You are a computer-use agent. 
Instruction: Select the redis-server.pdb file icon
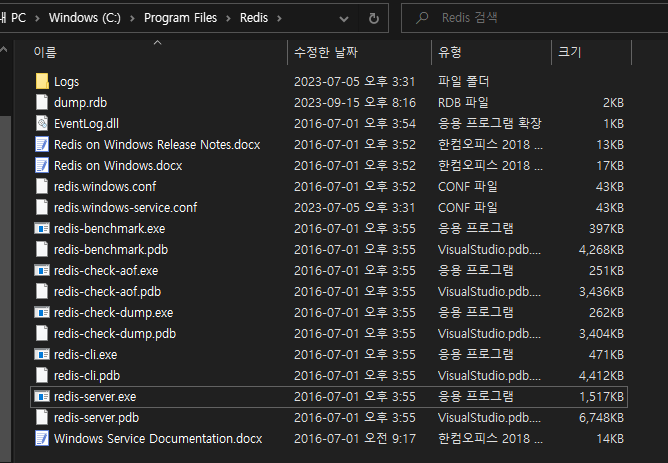click(42, 417)
